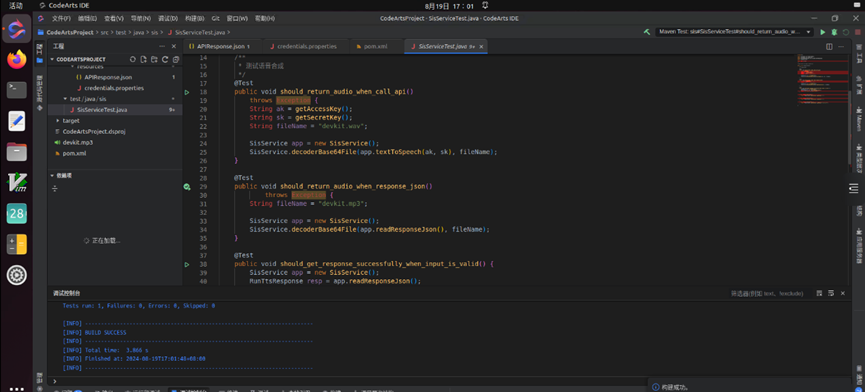Click the run gutter icon at line 38
The image size is (865, 392).
187,265
